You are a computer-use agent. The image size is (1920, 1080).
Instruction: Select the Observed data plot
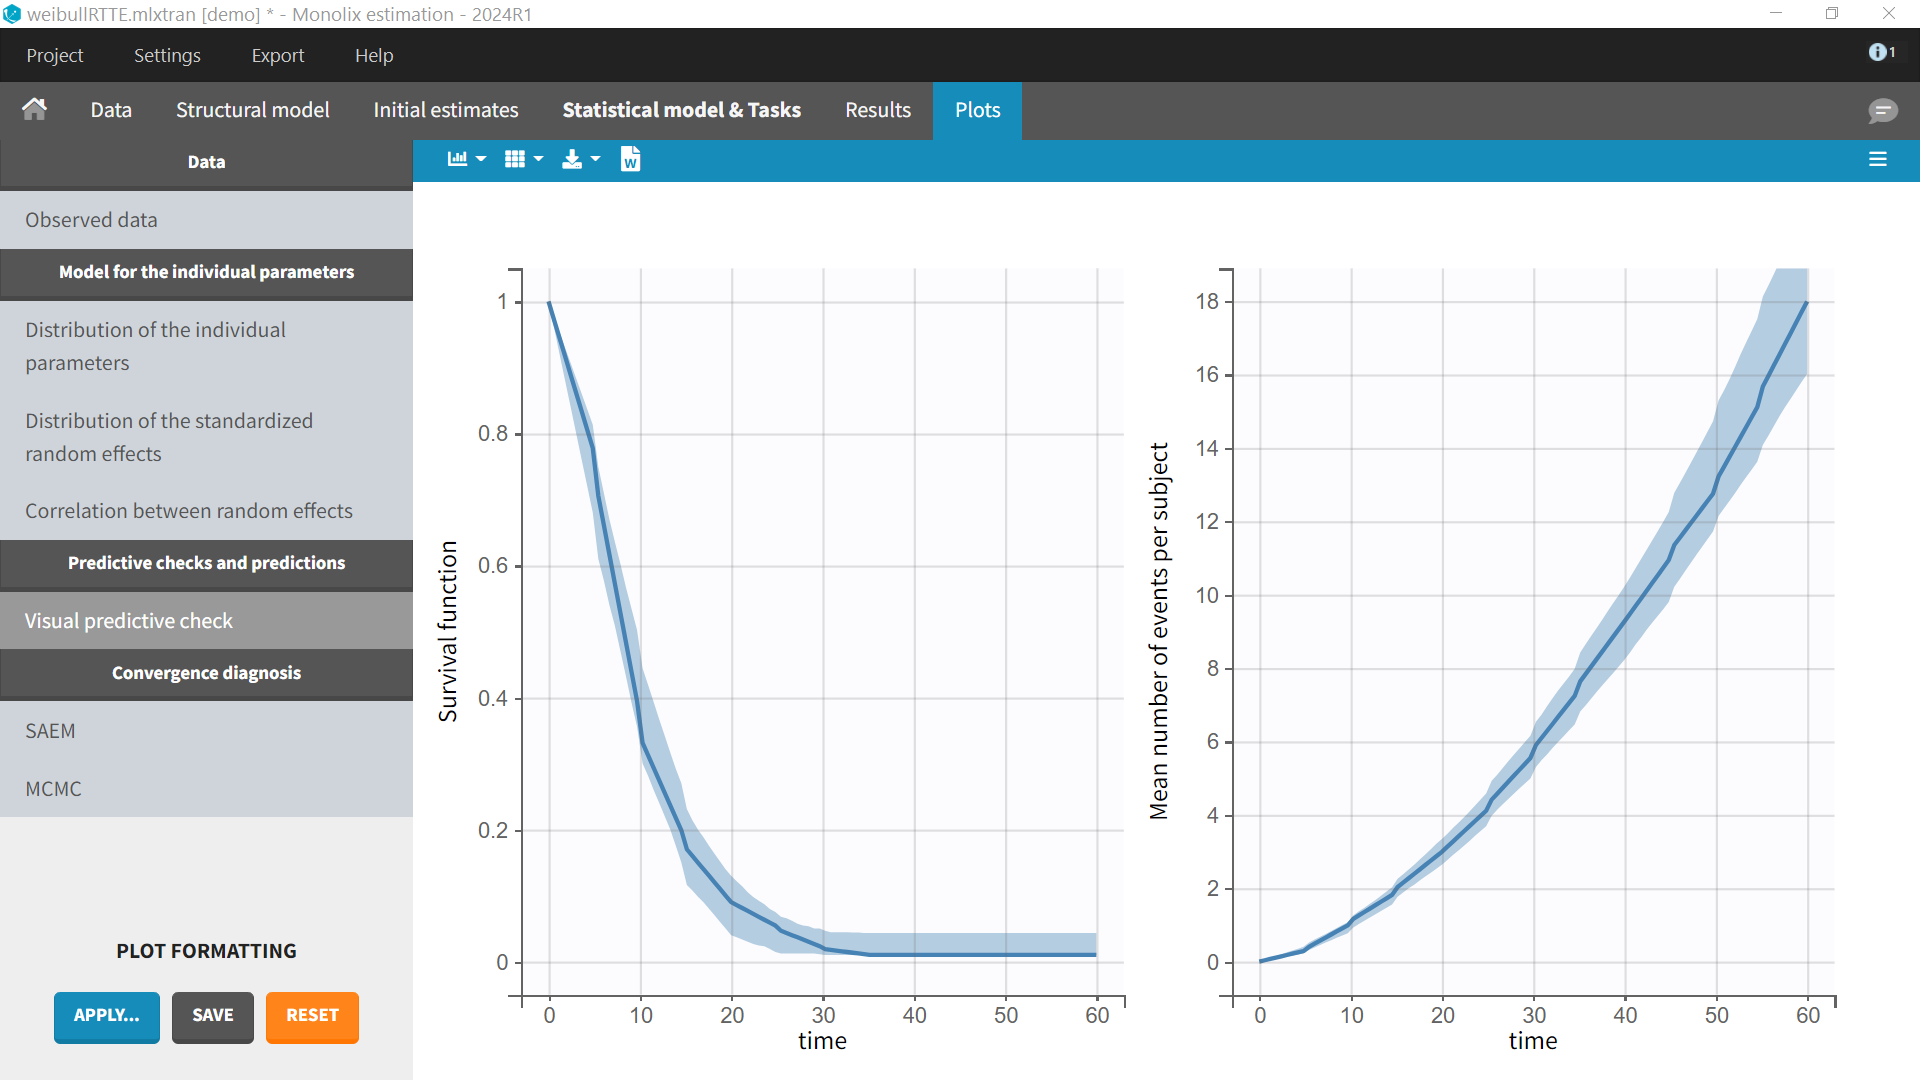tap(91, 220)
